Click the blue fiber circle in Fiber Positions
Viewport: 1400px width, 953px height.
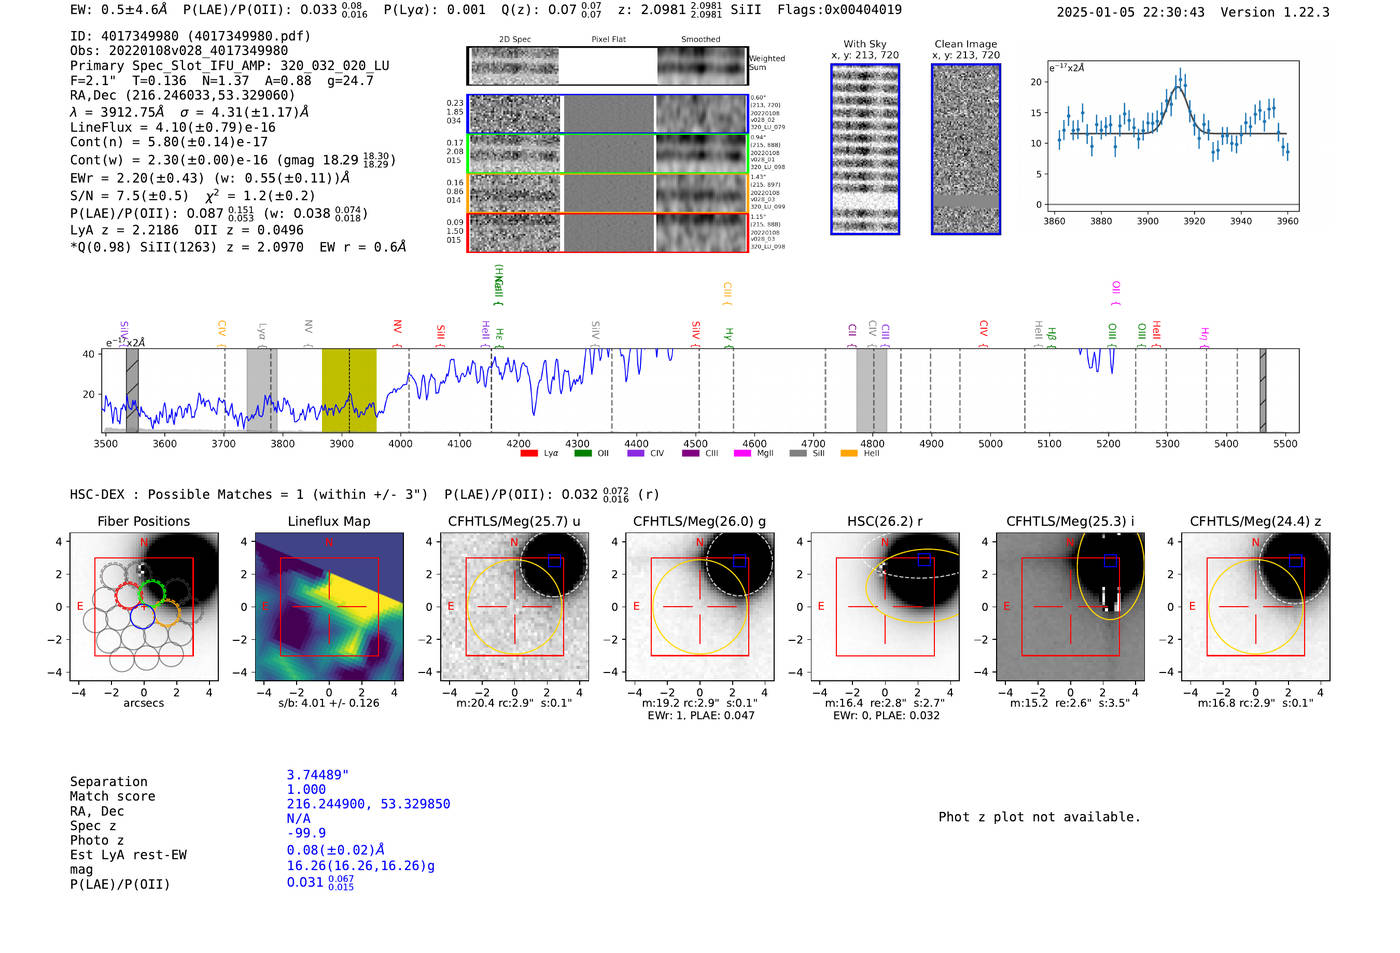(x=142, y=616)
